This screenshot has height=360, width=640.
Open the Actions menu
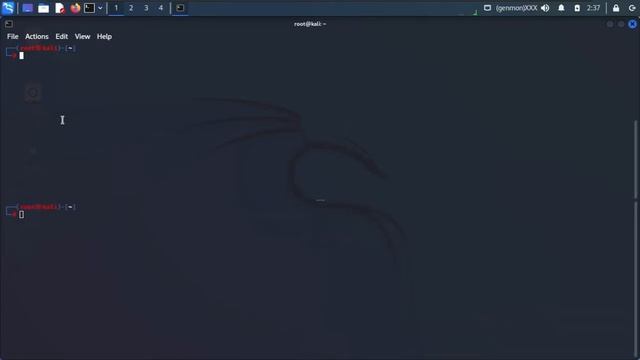tap(37, 36)
